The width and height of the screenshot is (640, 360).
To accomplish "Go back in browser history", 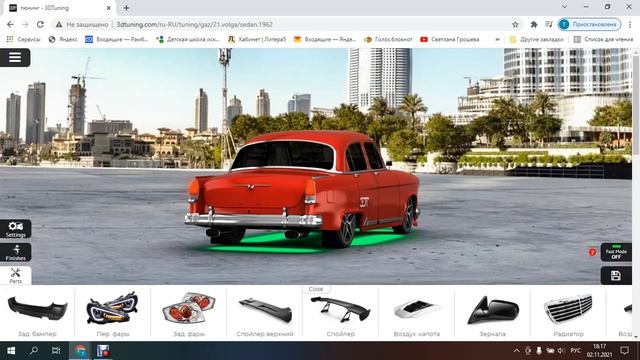I will click(10, 24).
